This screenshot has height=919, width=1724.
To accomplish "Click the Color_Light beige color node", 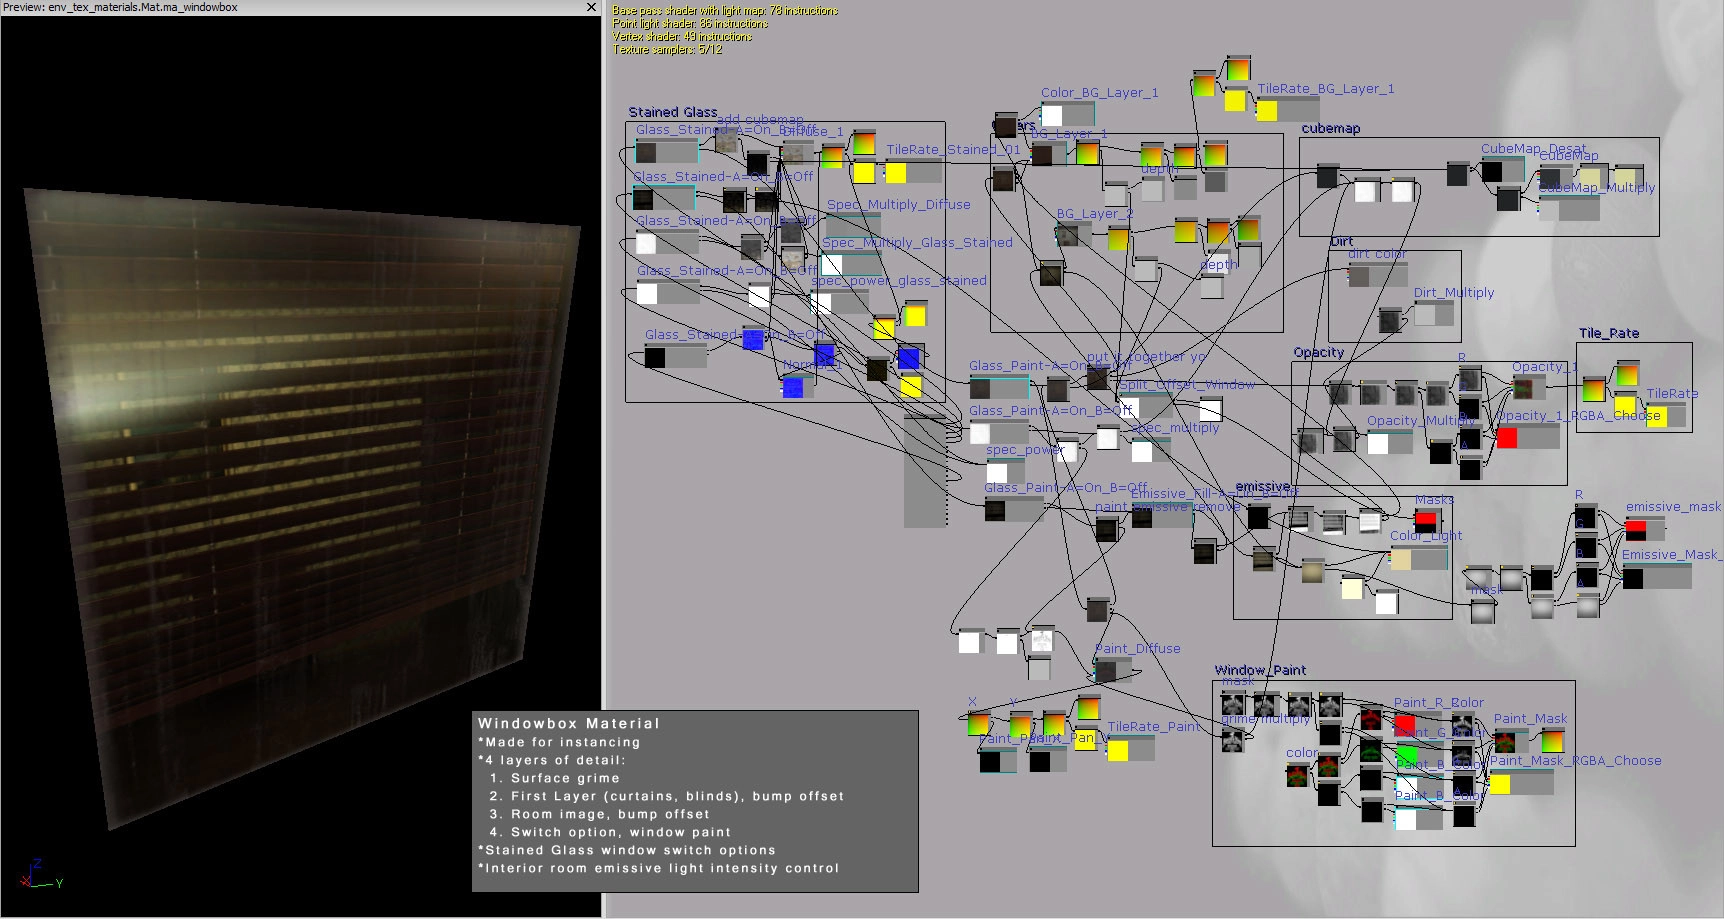I will tap(1401, 558).
